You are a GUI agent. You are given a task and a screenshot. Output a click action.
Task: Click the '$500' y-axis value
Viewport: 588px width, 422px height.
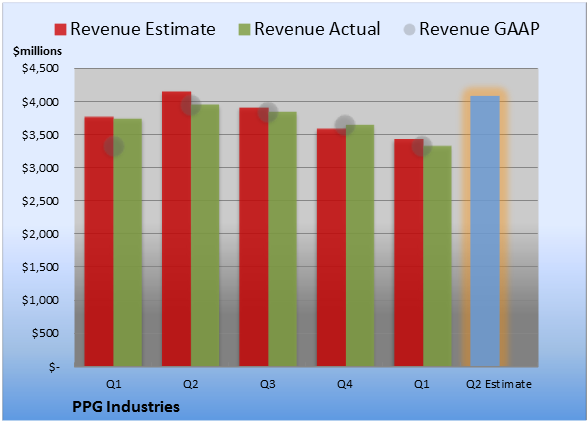point(45,333)
